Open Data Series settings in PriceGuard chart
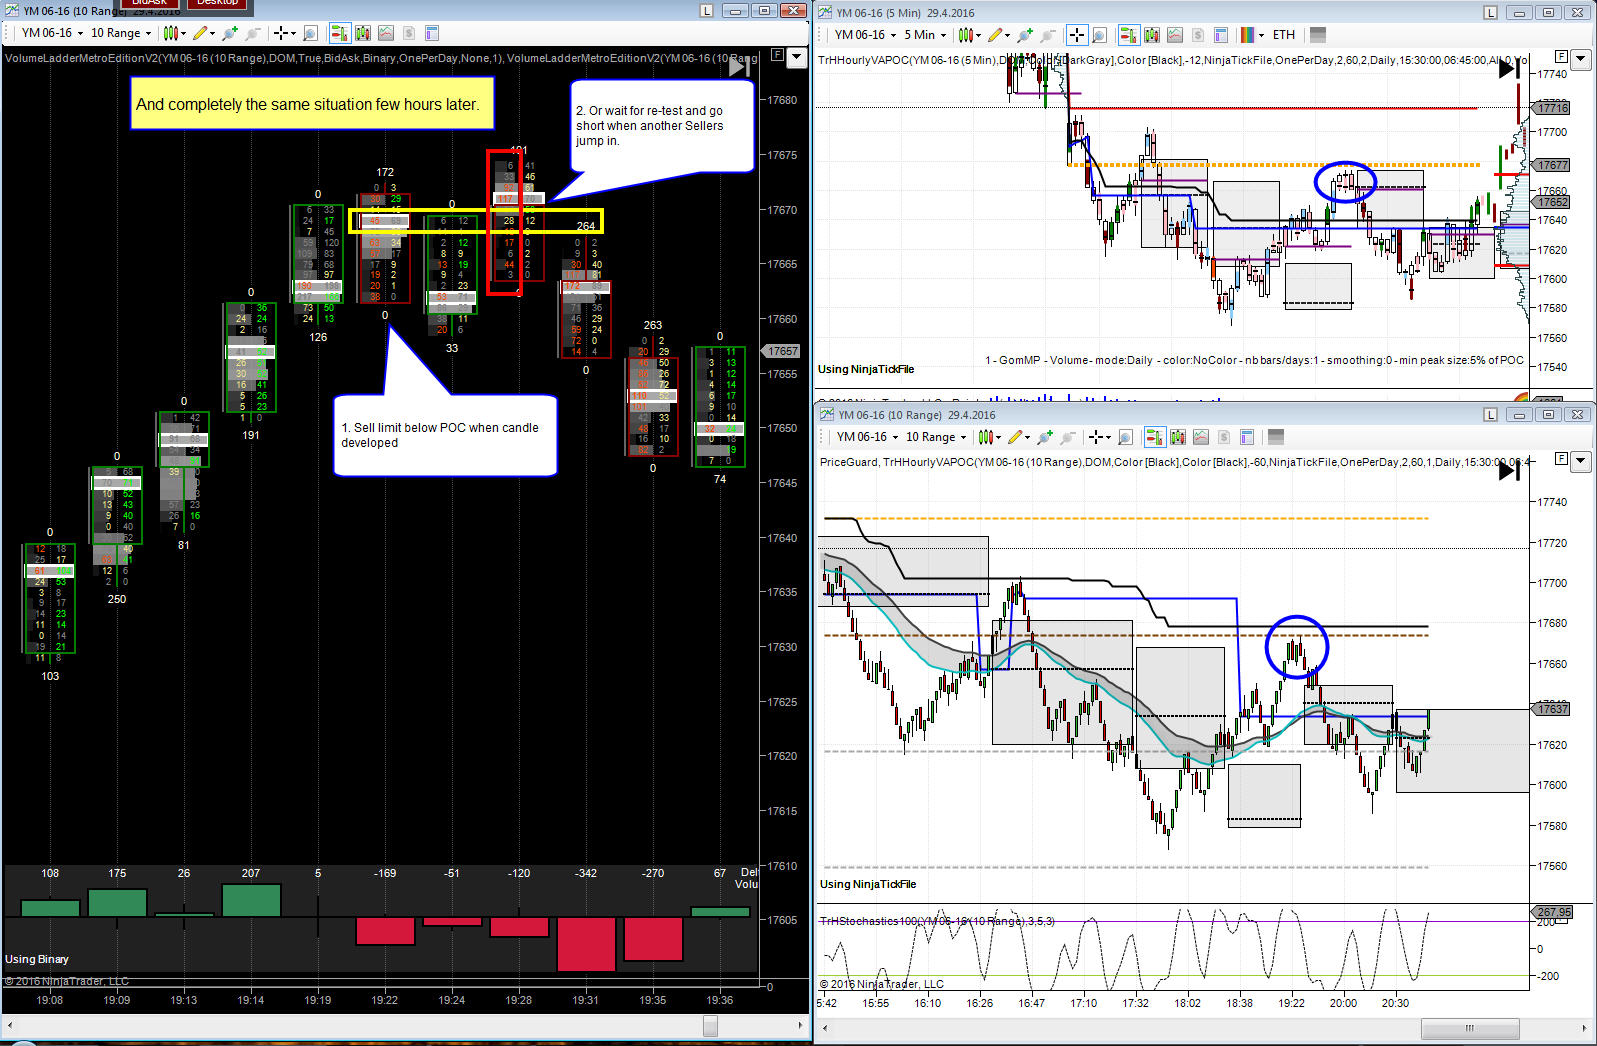1597x1046 pixels. [x=1178, y=437]
